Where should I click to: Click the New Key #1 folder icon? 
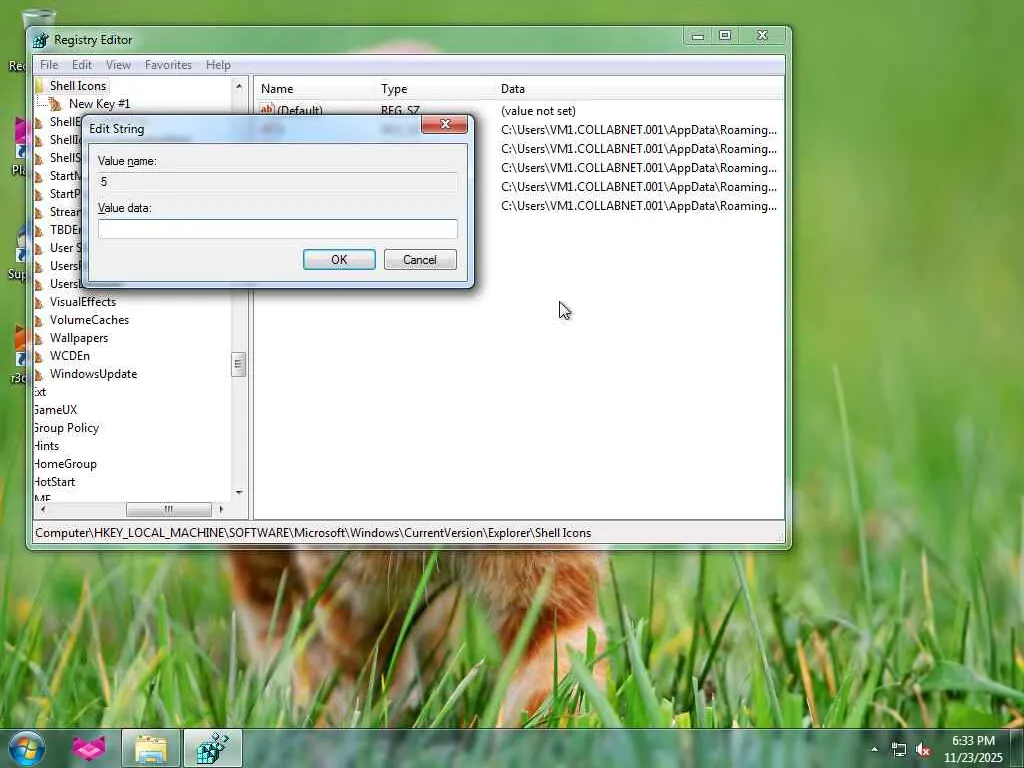pos(56,104)
